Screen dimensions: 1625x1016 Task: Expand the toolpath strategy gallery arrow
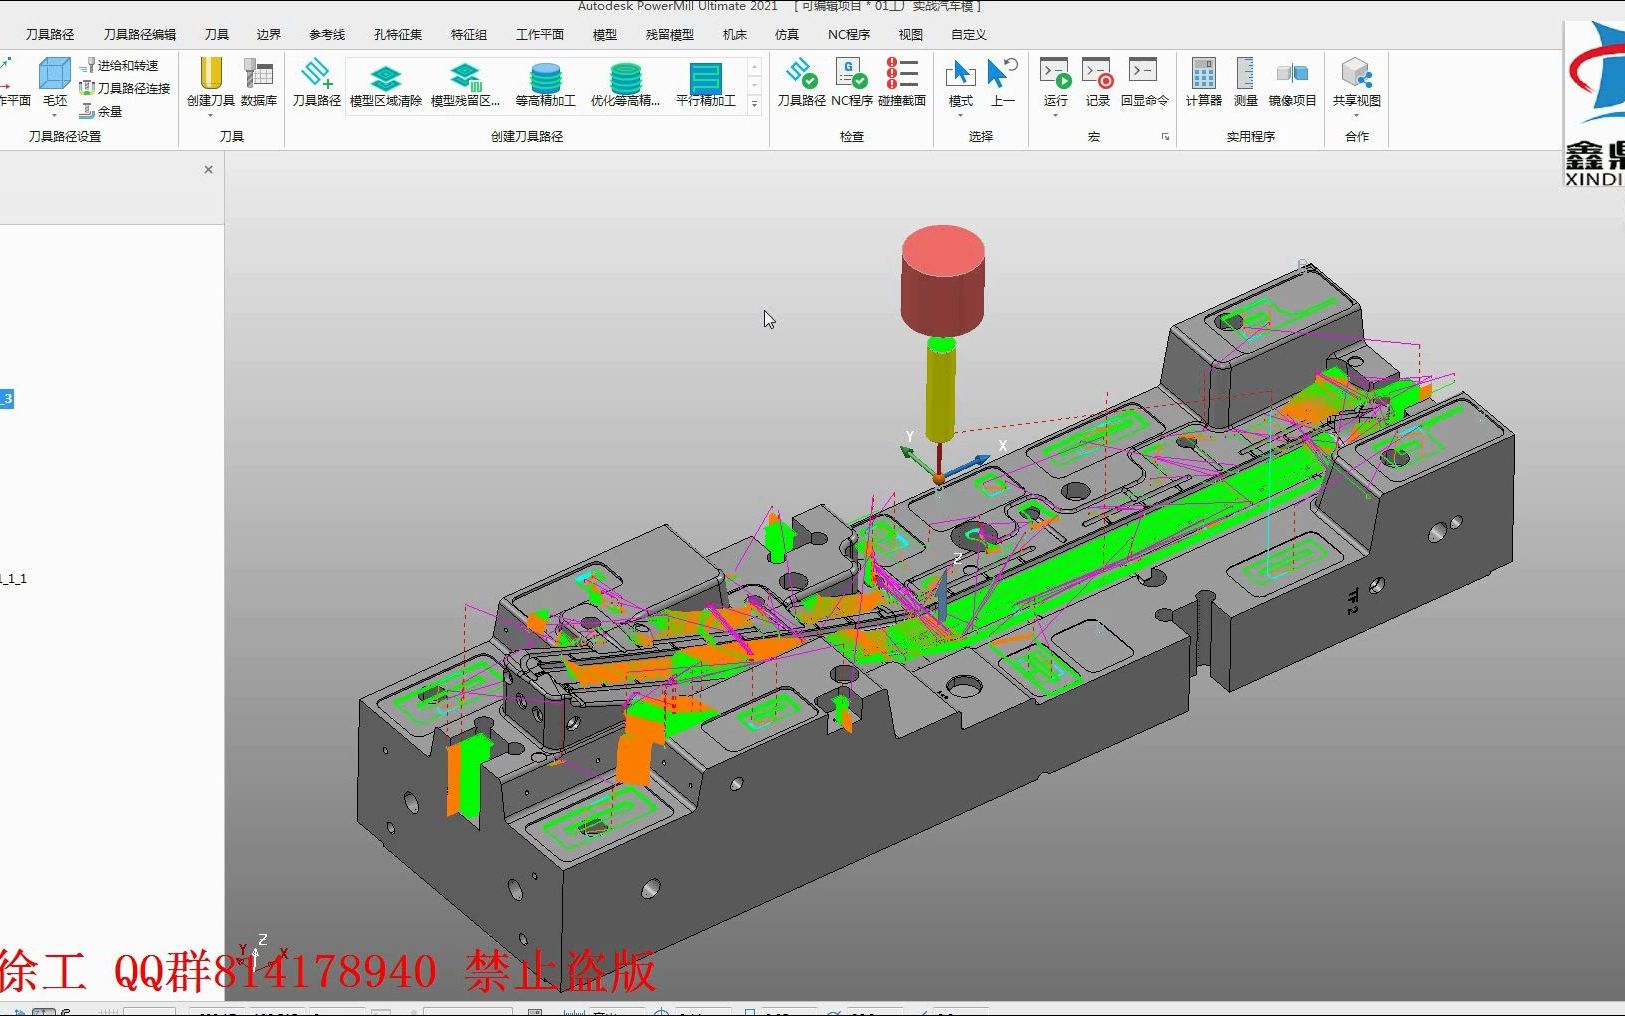(755, 103)
